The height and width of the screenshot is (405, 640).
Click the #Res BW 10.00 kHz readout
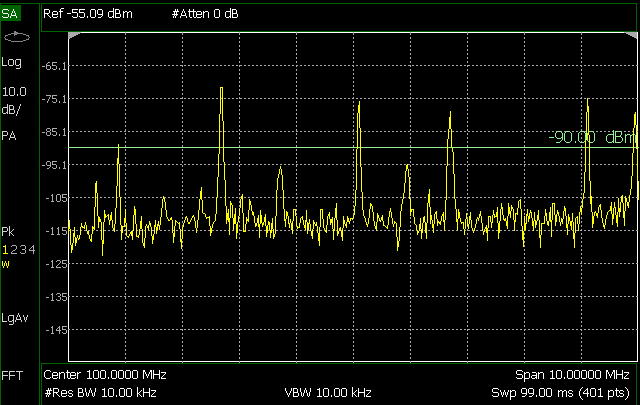pyautogui.click(x=100, y=393)
